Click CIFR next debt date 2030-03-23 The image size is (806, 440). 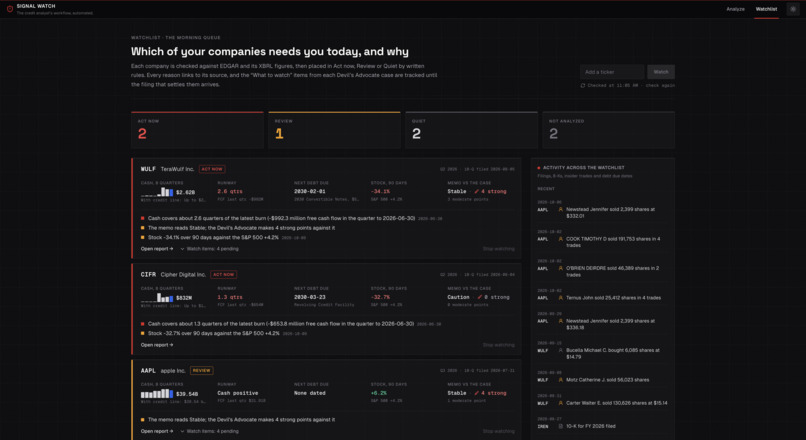click(309, 298)
